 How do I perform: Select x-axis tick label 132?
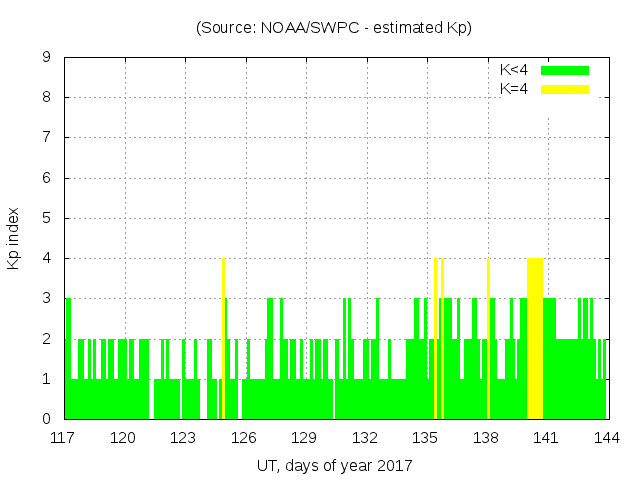pos(365,437)
